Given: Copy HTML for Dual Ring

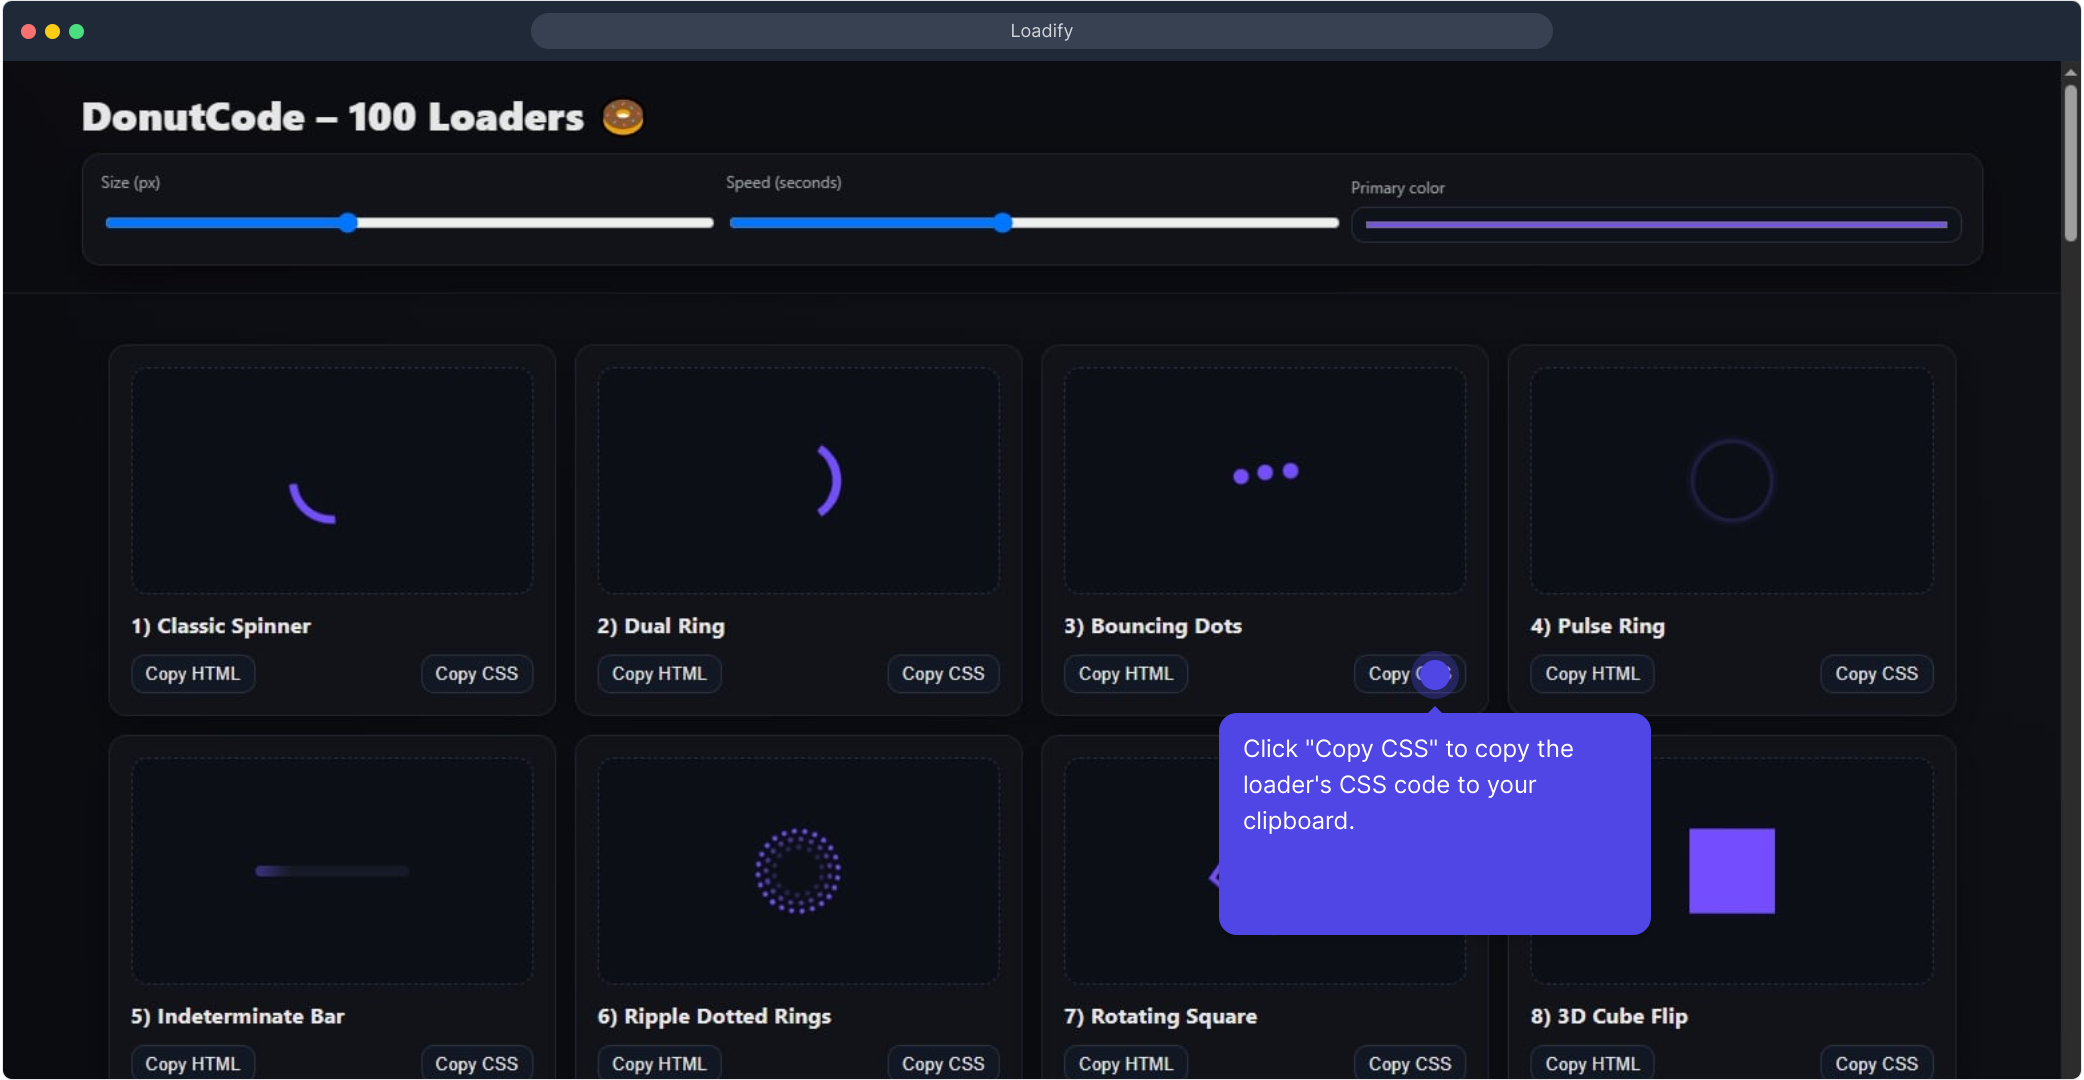Looking at the screenshot, I should 659,674.
